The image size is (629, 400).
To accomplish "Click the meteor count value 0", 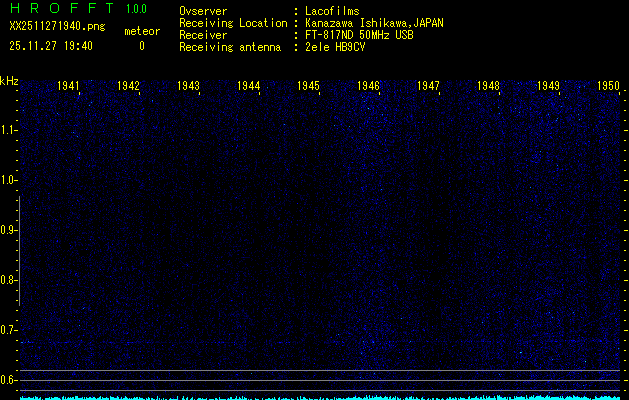I will [x=141, y=46].
